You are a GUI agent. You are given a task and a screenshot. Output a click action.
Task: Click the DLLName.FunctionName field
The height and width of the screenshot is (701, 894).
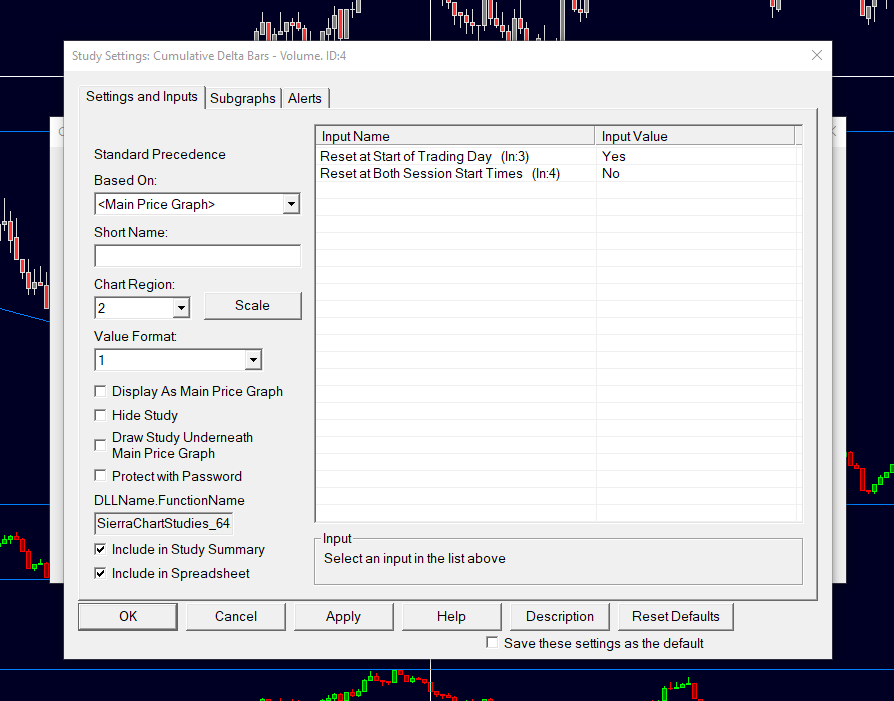tap(164, 524)
